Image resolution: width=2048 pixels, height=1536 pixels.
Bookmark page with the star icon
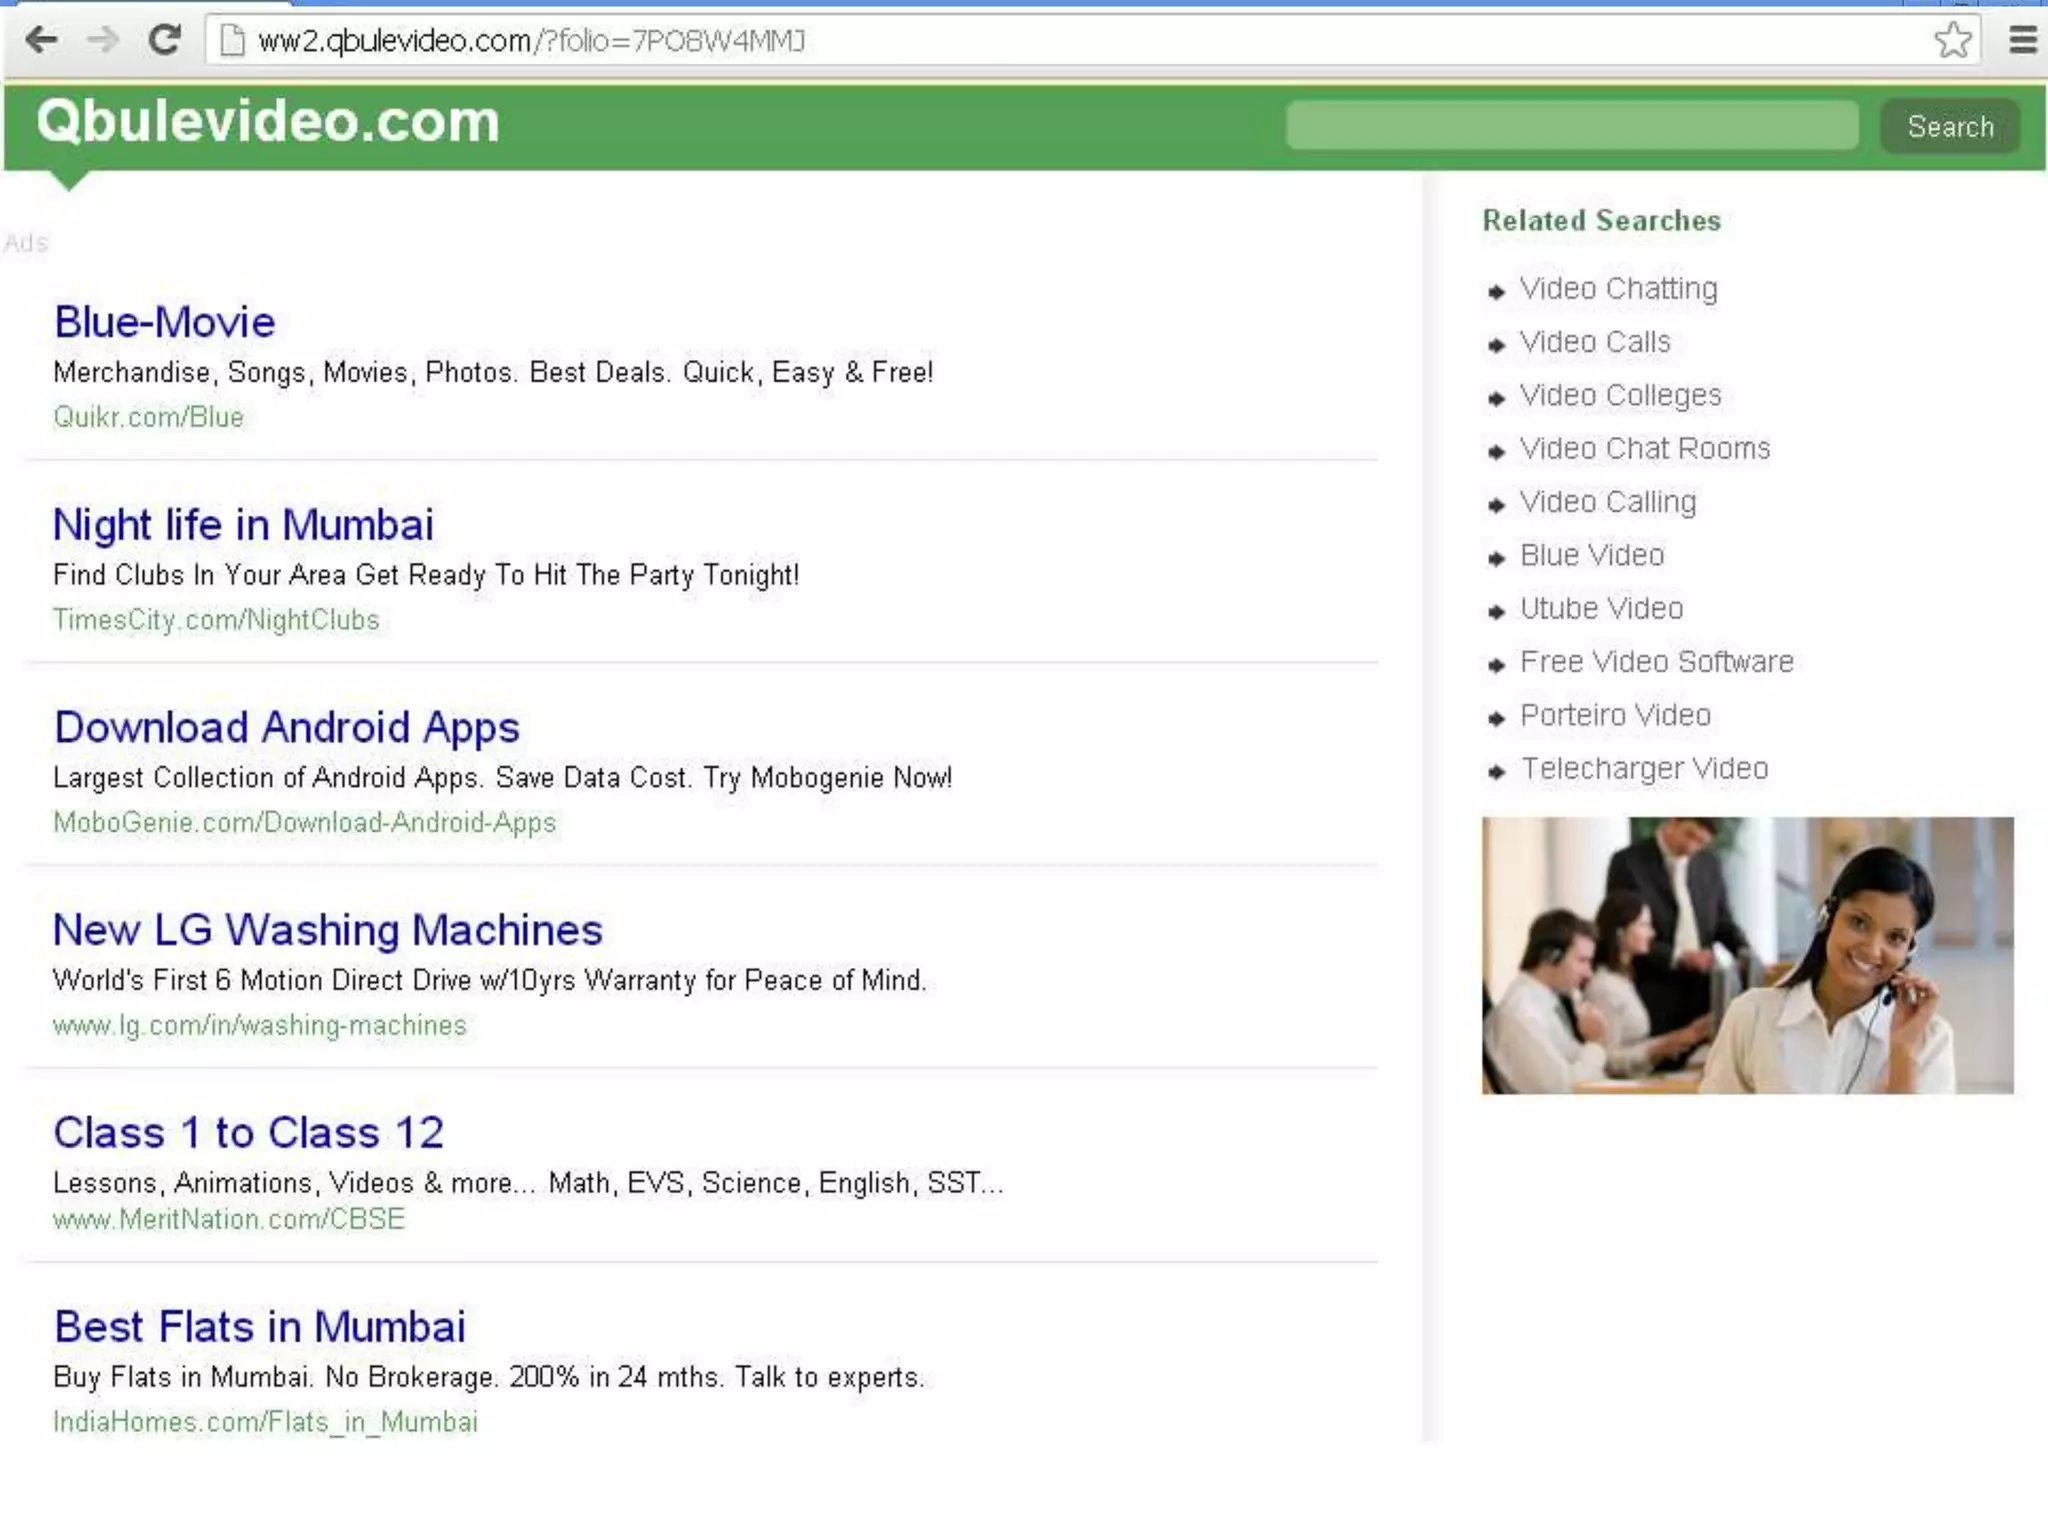pos(1952,40)
